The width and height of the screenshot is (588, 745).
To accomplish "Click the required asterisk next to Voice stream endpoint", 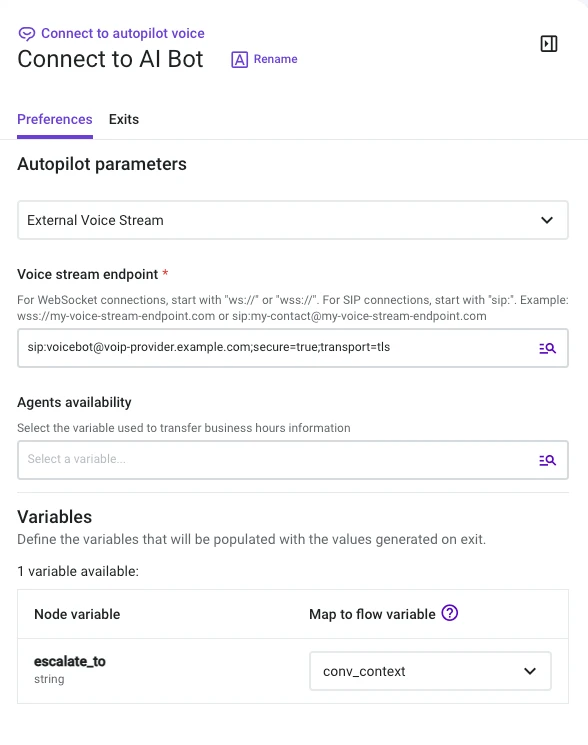I will point(165,273).
